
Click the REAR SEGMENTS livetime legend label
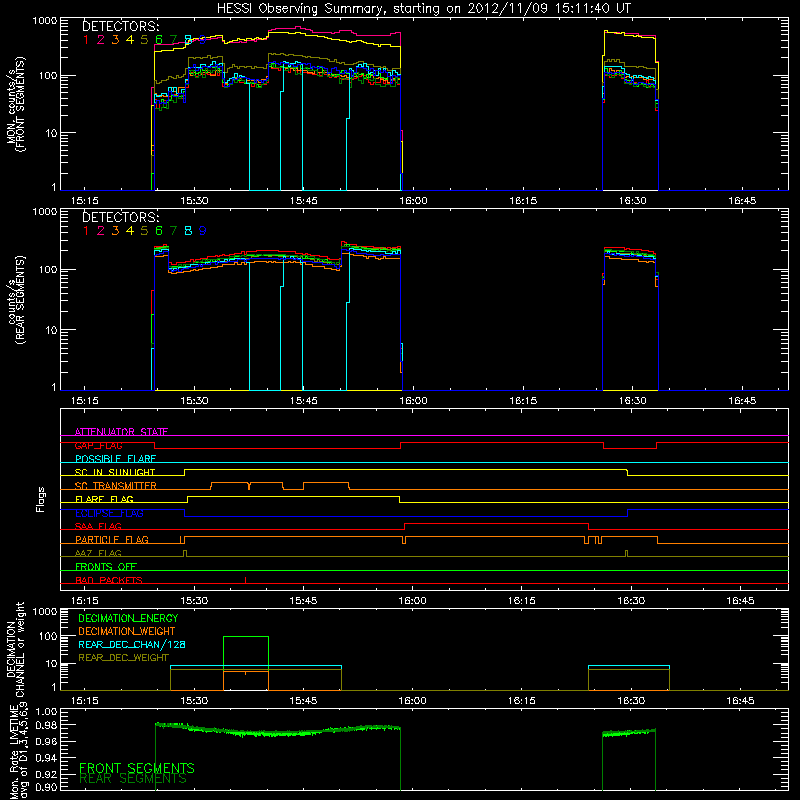[x=133, y=779]
